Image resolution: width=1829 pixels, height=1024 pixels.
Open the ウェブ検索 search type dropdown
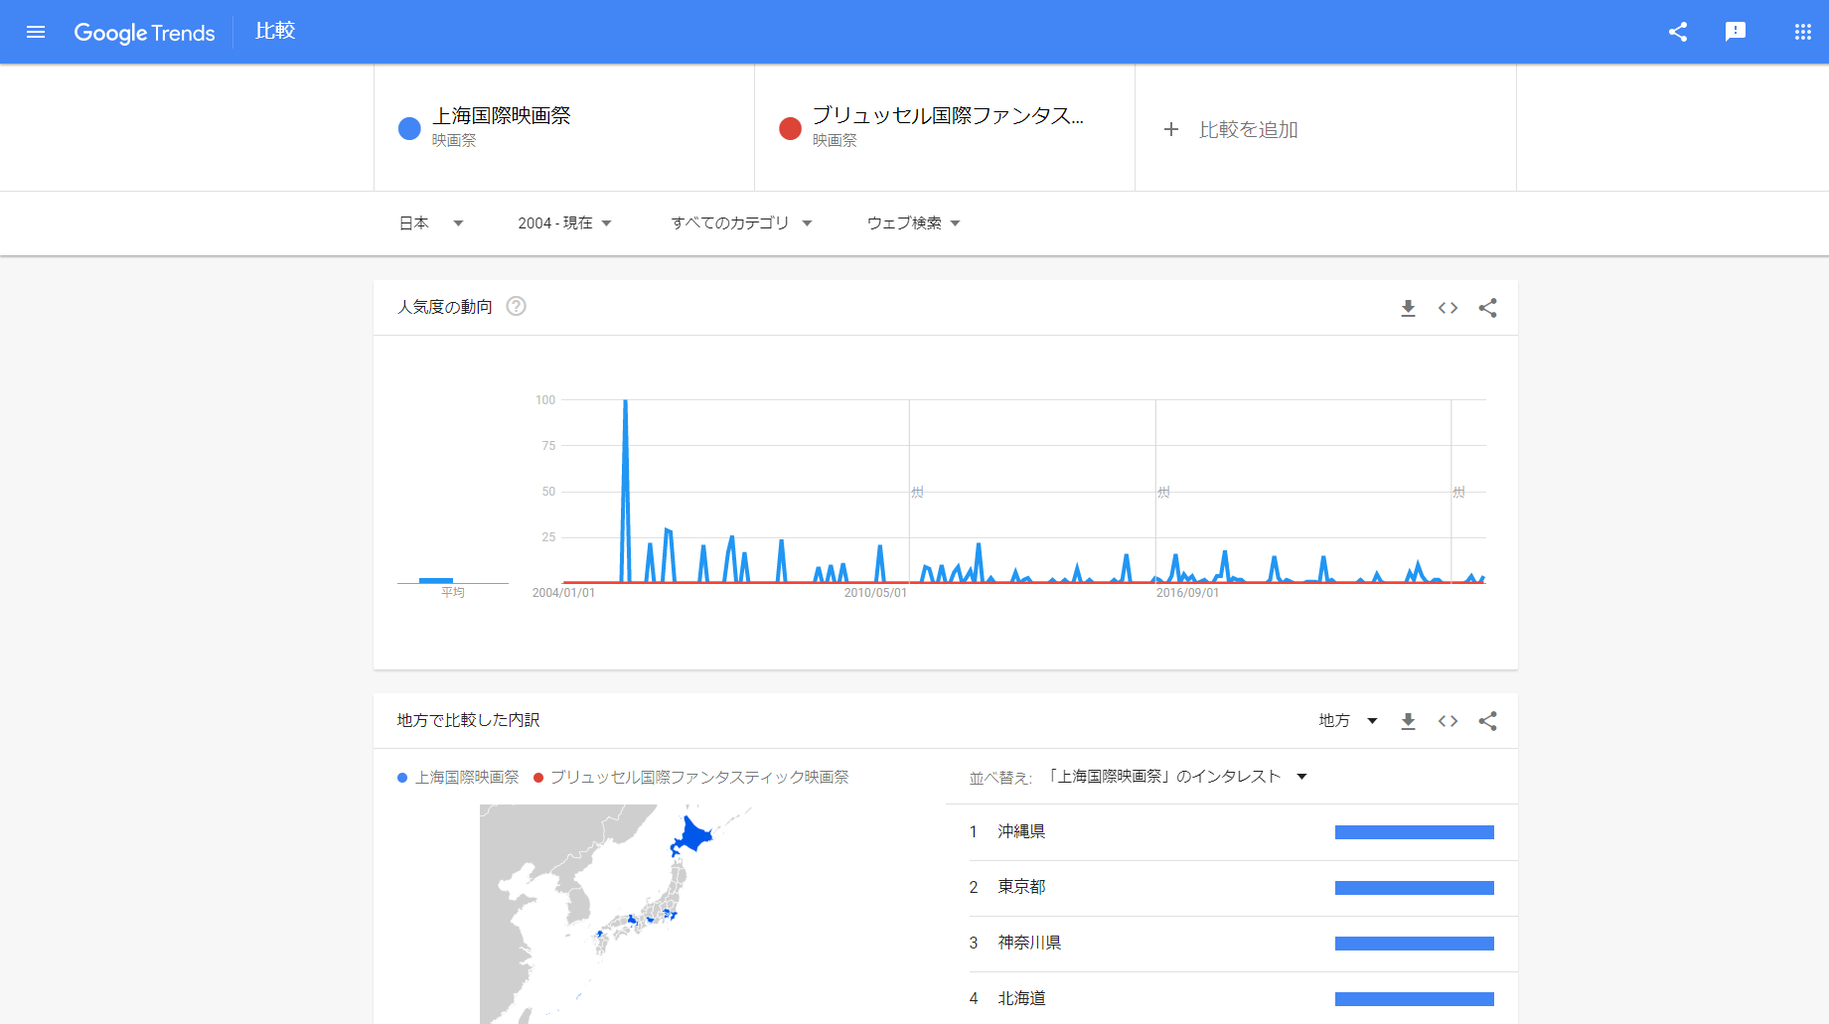click(x=913, y=223)
